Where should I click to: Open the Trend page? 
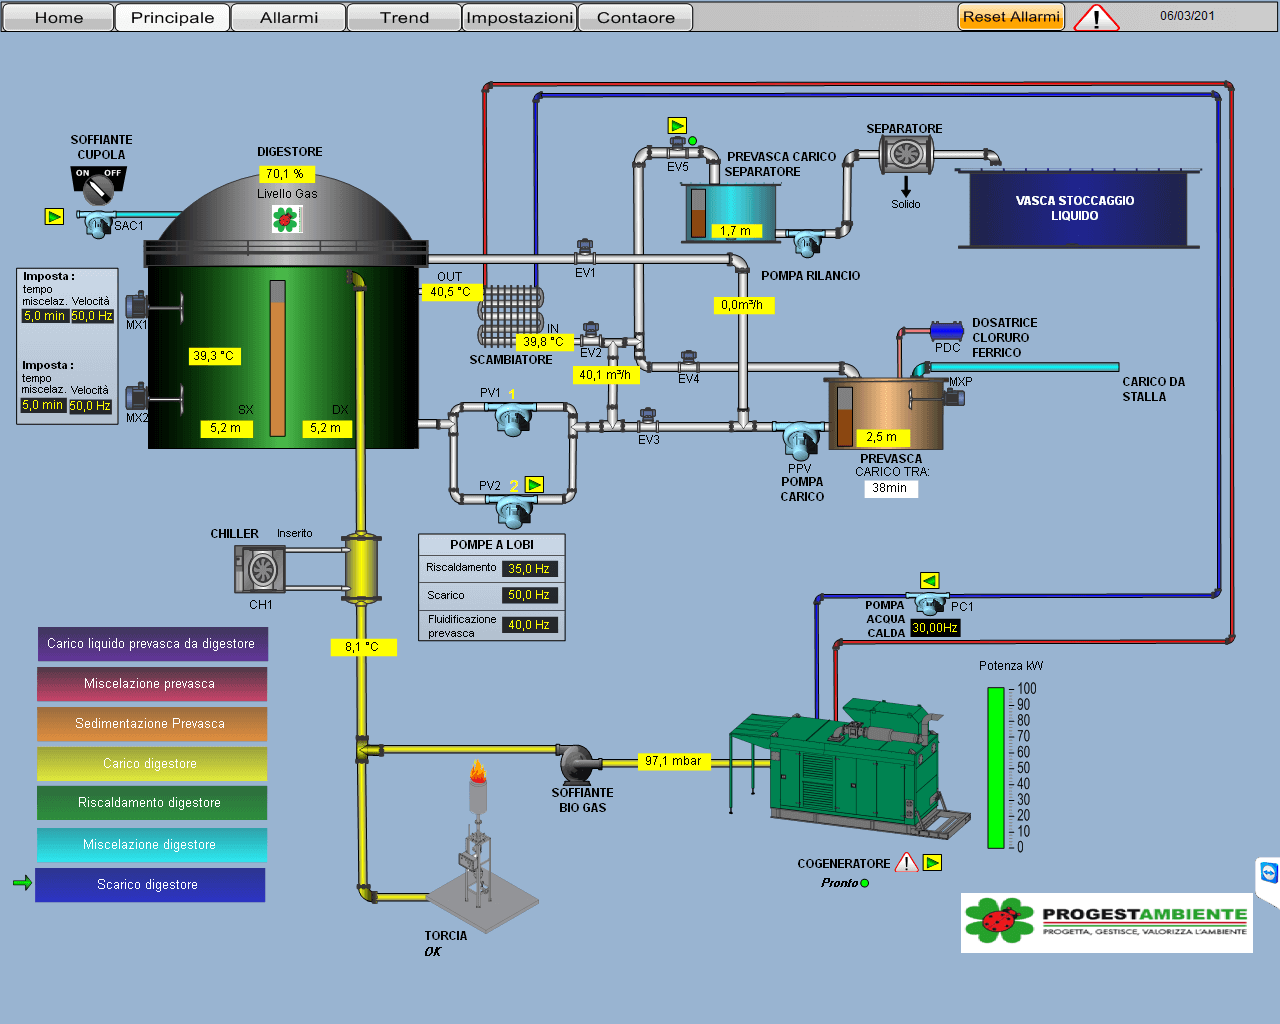tap(404, 17)
